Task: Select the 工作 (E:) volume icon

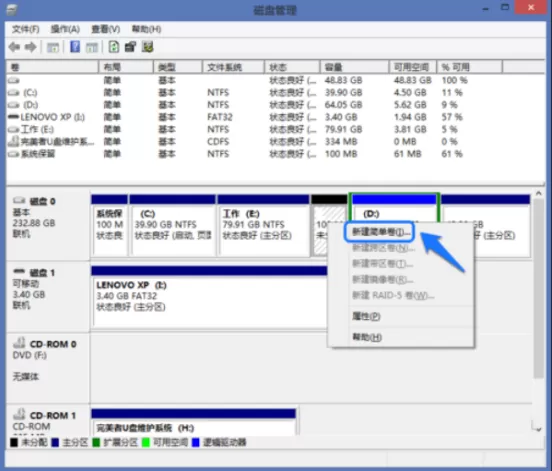Action: pos(14,130)
